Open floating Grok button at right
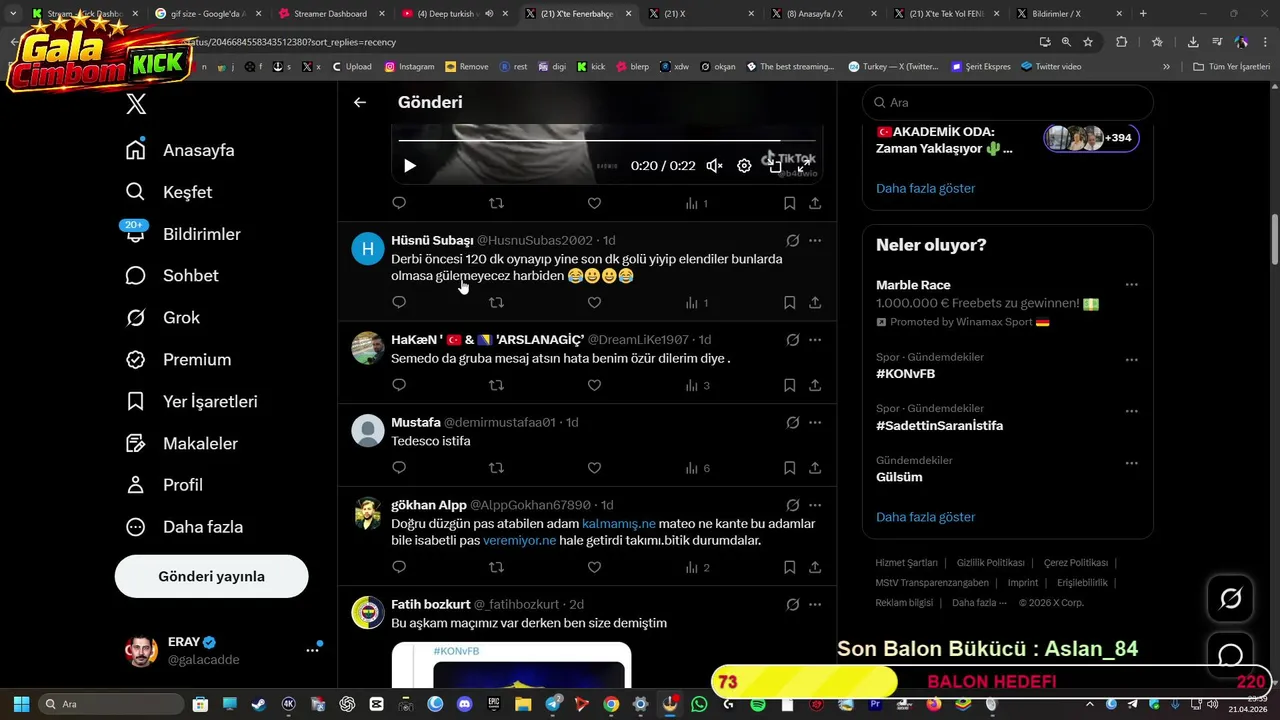The image size is (1280, 720). pyautogui.click(x=1231, y=599)
